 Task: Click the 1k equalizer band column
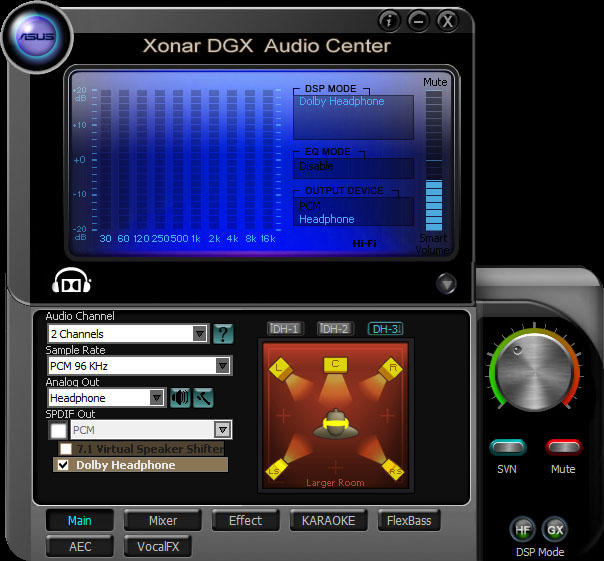tap(196, 160)
